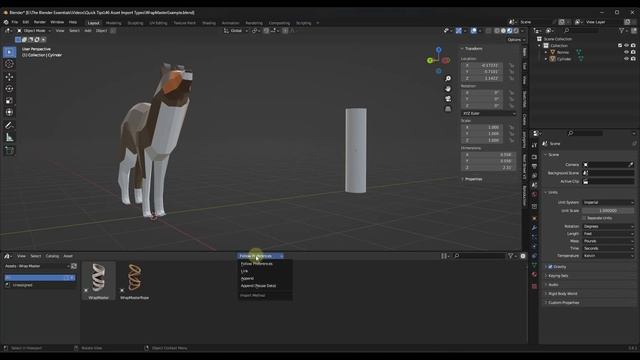Select the Transform tool

click(9, 112)
